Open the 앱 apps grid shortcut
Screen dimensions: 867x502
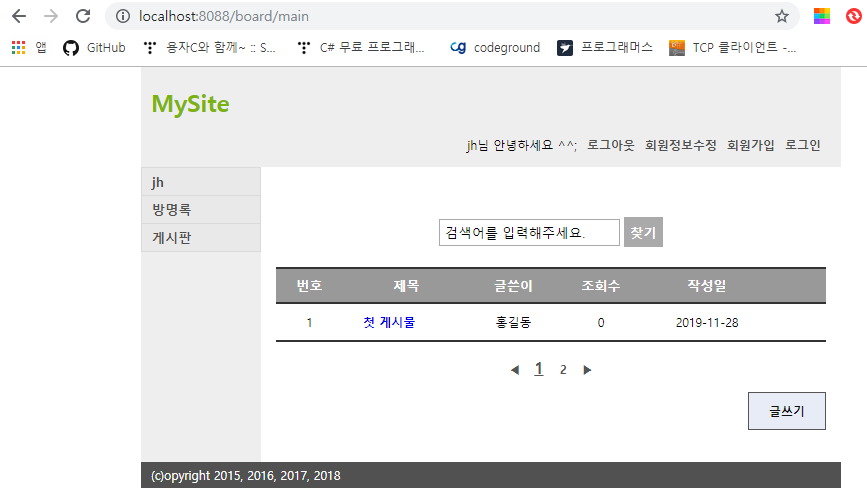(x=29, y=48)
